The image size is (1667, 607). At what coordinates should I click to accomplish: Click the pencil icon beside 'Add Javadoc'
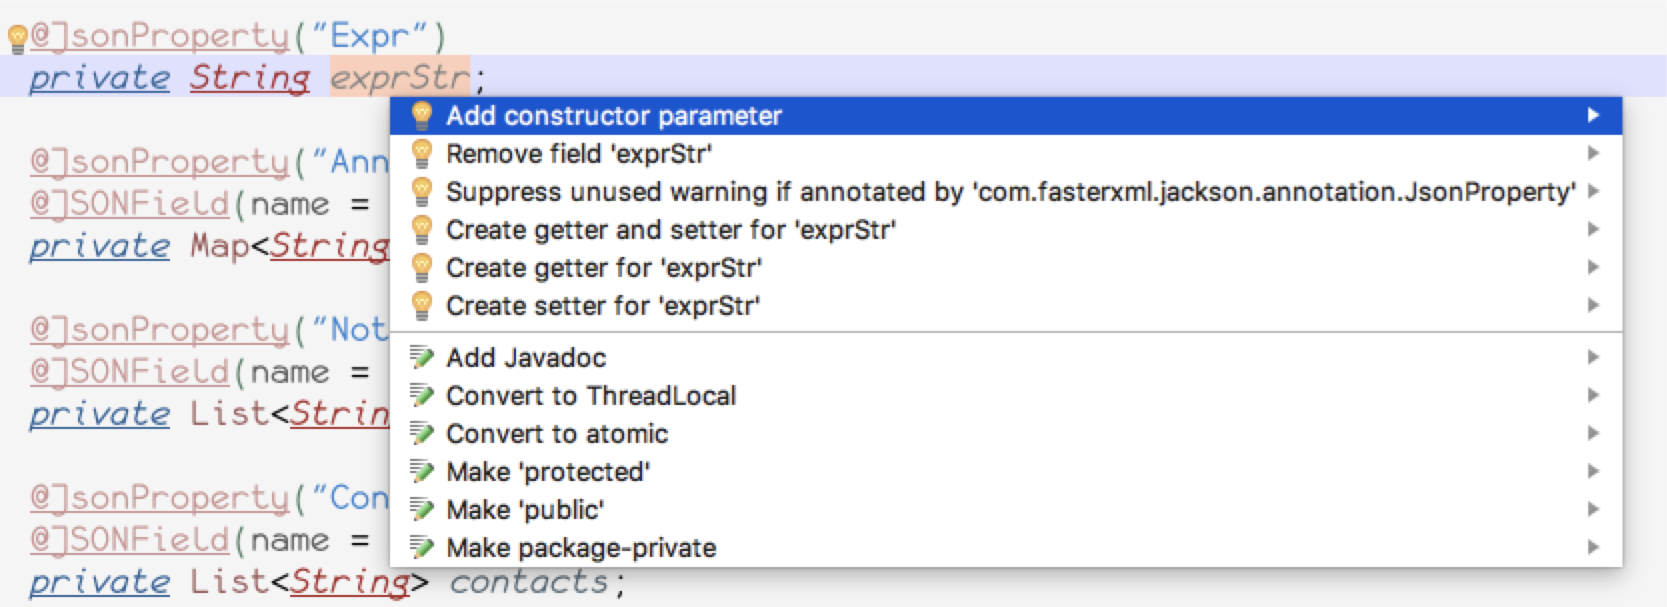click(x=422, y=358)
